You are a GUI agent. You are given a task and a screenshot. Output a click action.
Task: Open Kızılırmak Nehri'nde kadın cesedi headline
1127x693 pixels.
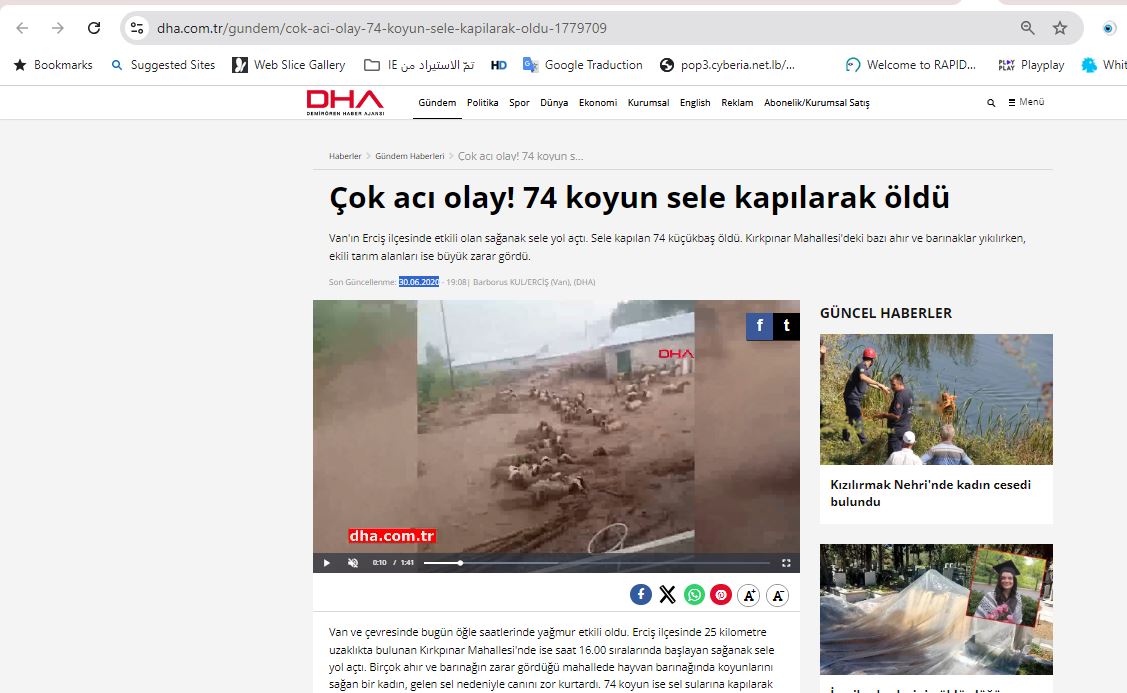(930, 493)
